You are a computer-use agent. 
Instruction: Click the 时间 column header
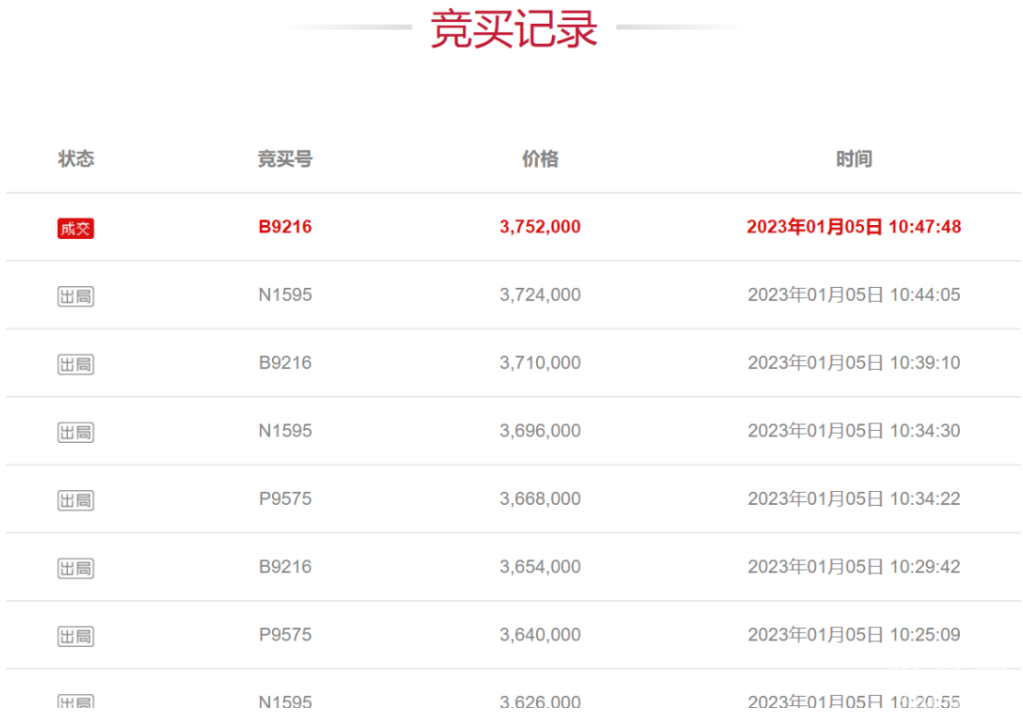coord(854,159)
